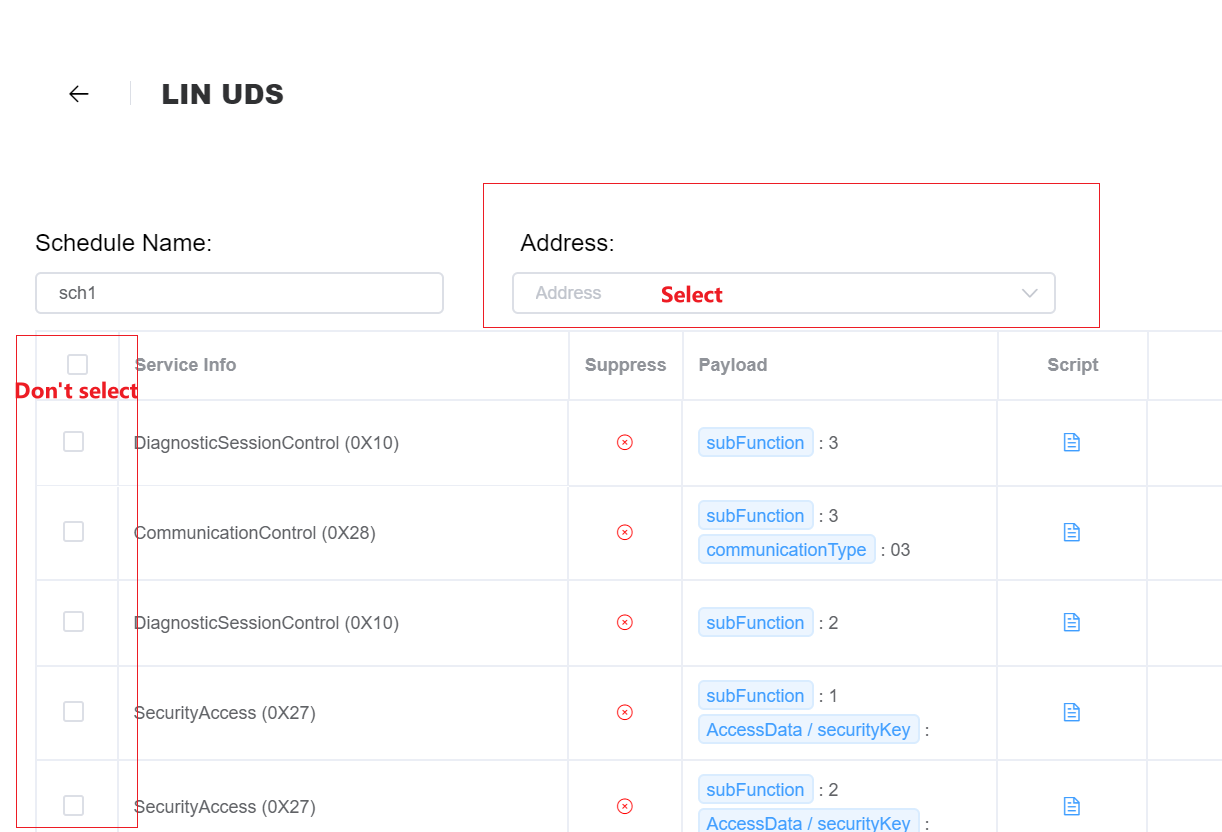
Task: Open script for DiagnosticSessionControl (0X10) first row
Action: [1071, 441]
